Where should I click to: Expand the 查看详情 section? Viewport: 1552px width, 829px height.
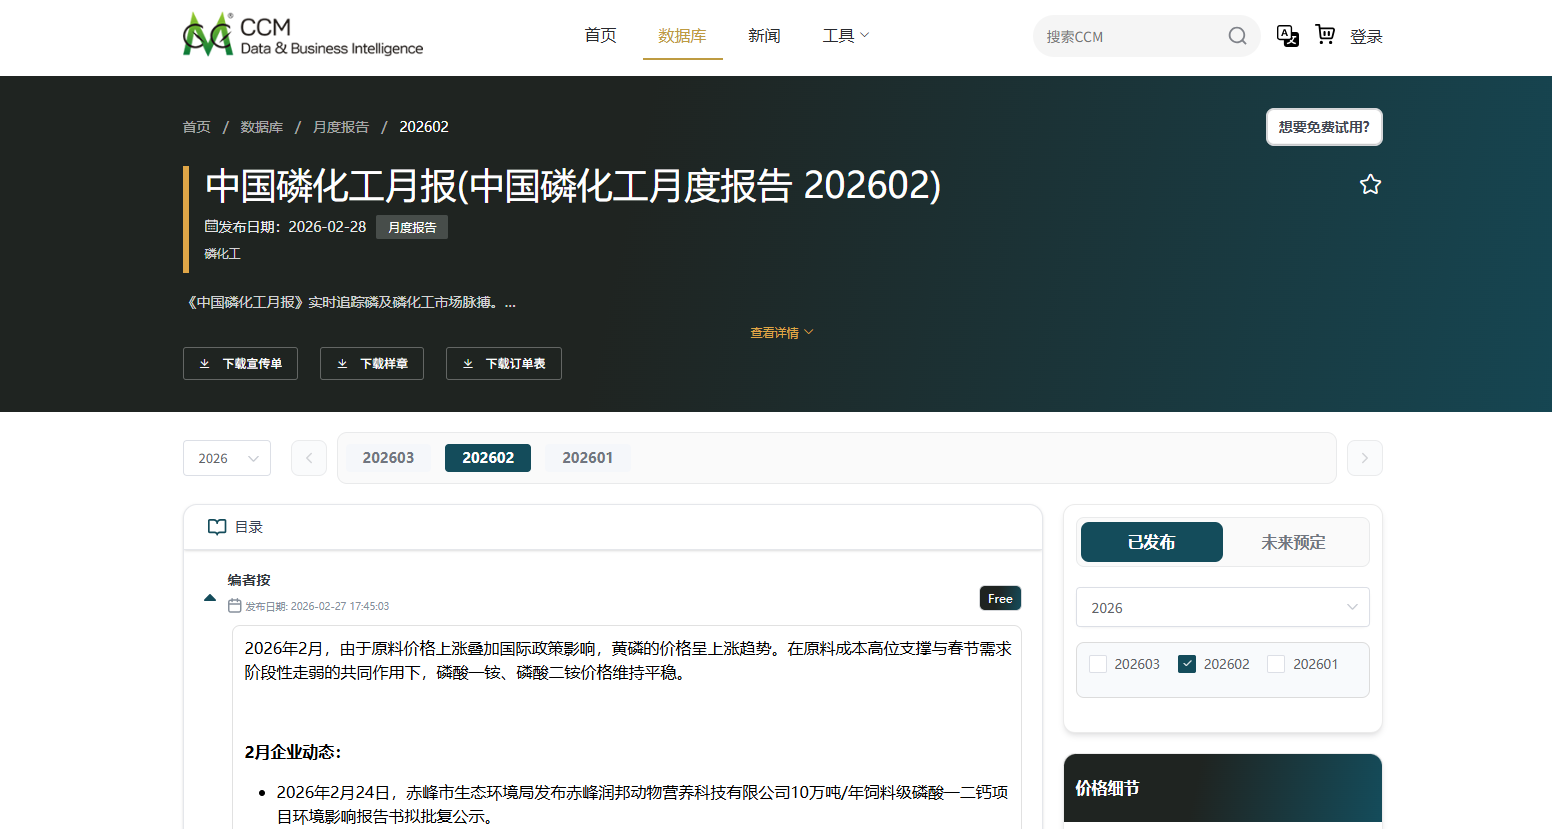tap(781, 332)
